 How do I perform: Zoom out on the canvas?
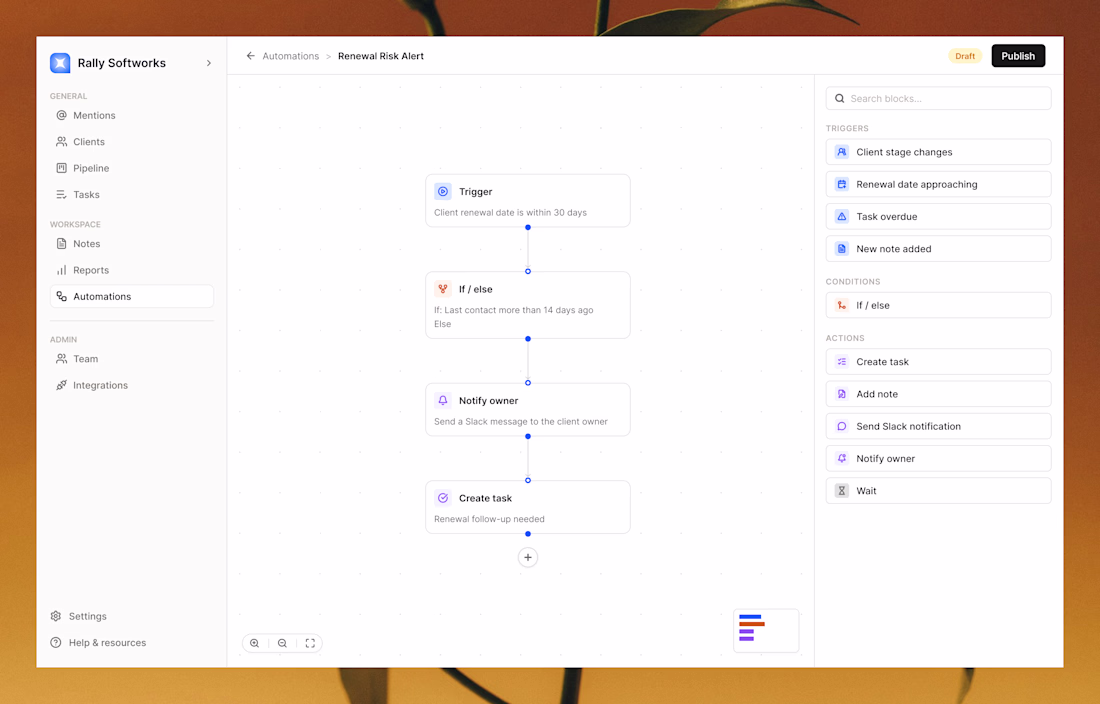(x=282, y=643)
